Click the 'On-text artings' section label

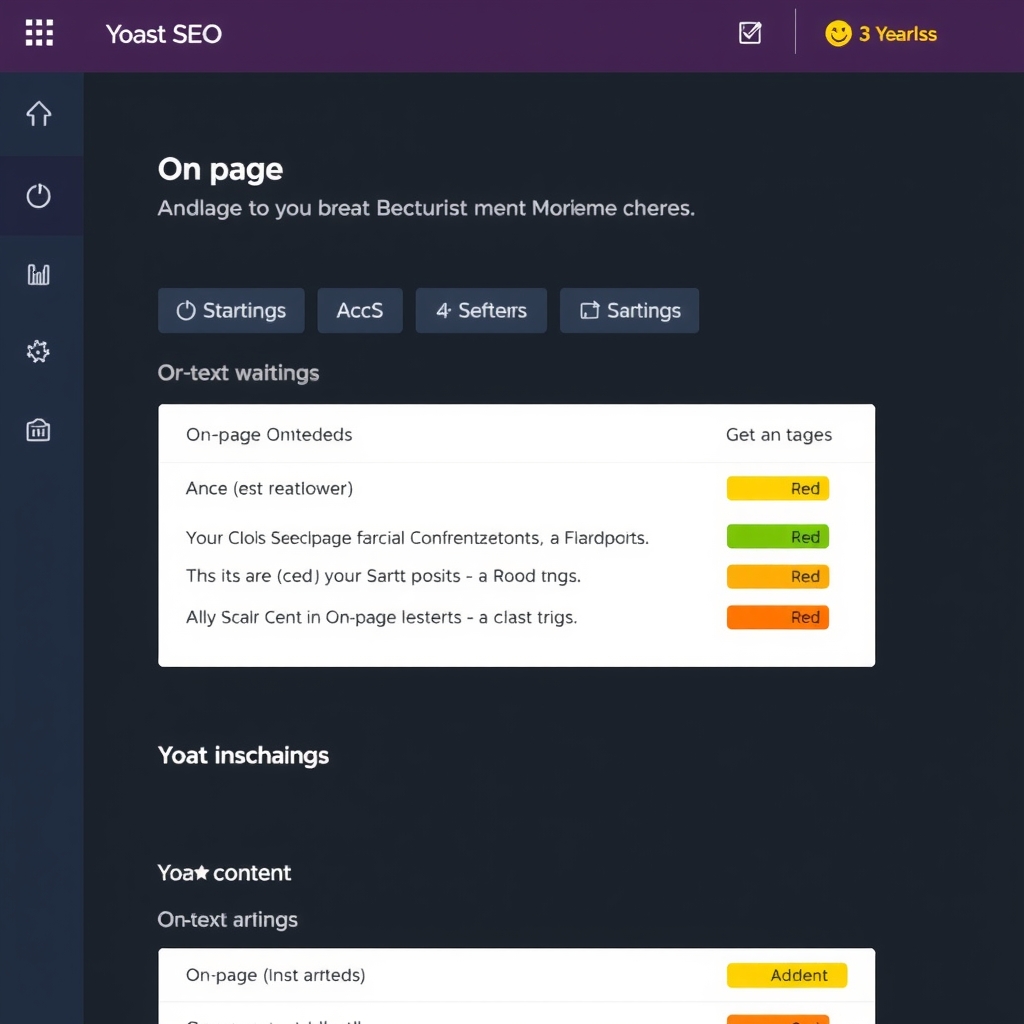point(227,920)
